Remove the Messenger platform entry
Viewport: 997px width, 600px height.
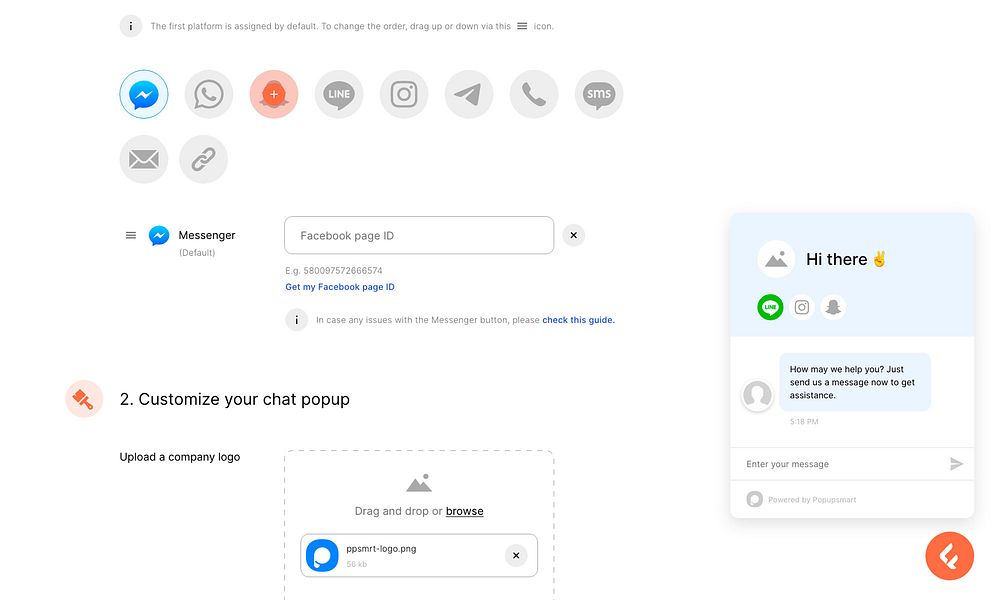pos(573,235)
